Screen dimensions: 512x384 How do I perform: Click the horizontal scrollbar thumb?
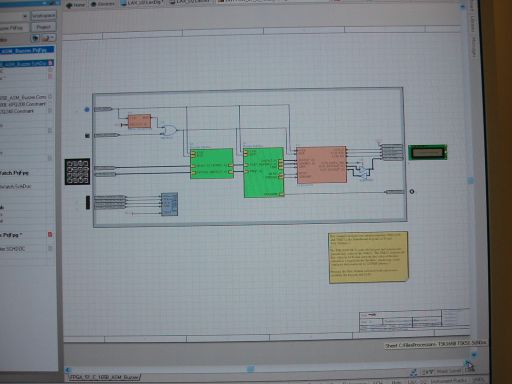click(x=250, y=369)
